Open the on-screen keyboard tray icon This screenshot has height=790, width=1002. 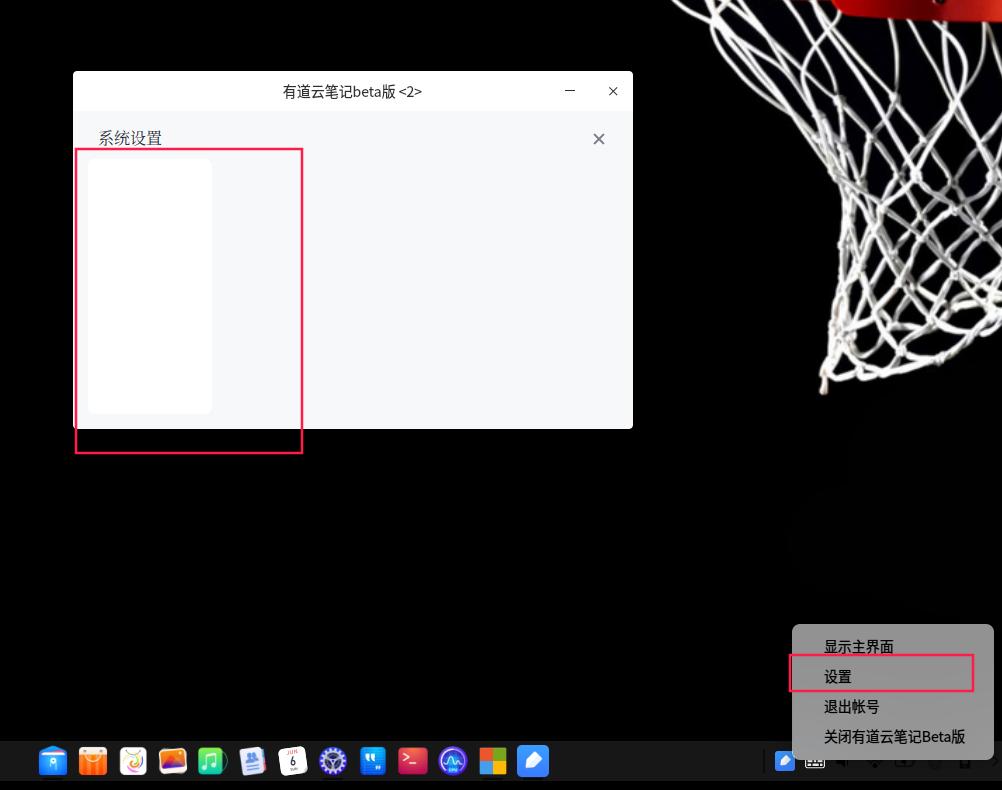click(x=814, y=761)
